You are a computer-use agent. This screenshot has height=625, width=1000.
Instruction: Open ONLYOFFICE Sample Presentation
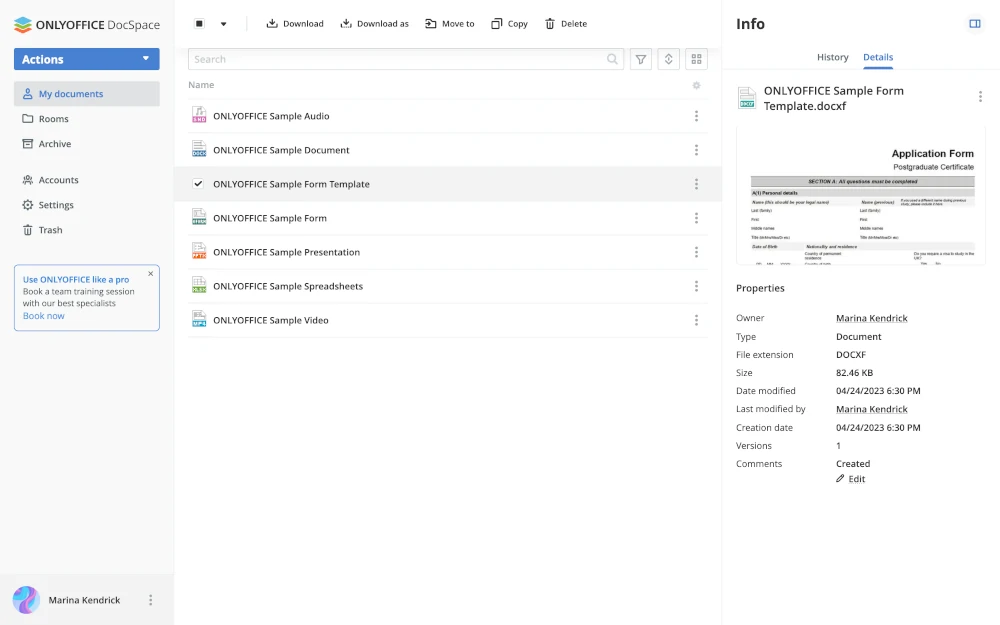click(286, 252)
